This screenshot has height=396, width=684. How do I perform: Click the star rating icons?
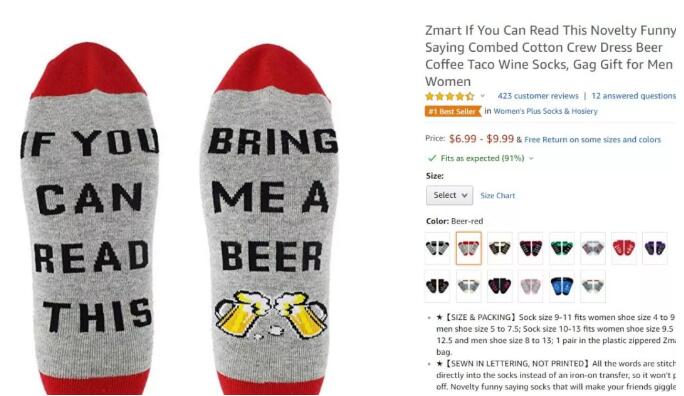(449, 96)
